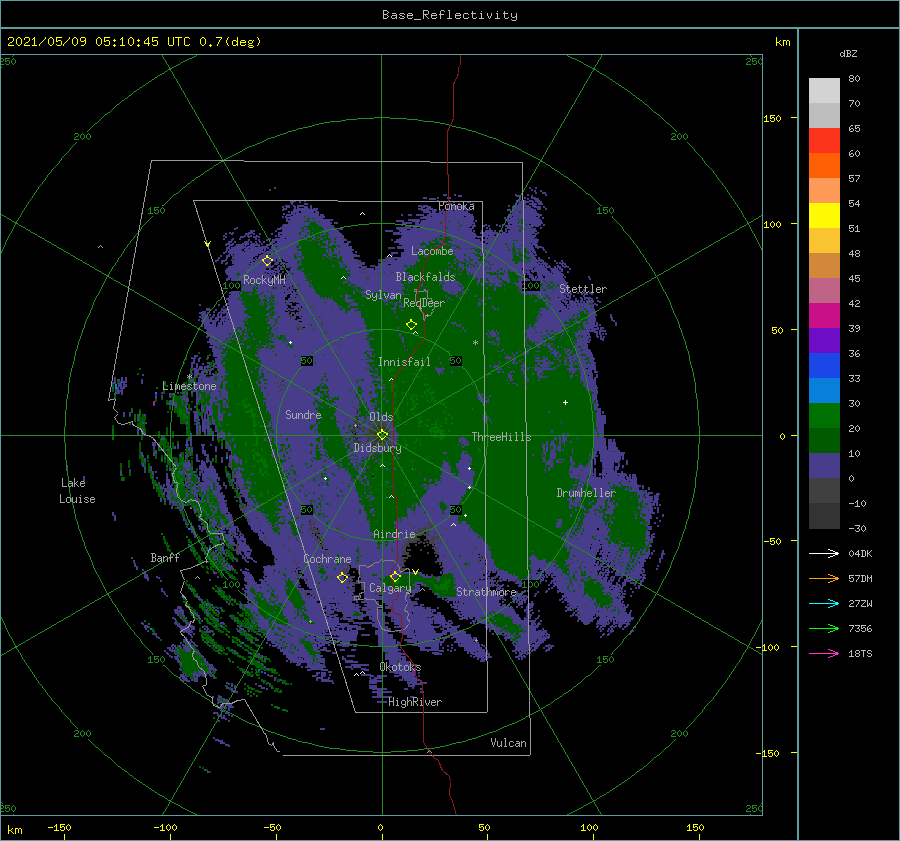Image resolution: width=900 pixels, height=841 pixels.
Task: Click the yellow radar-site marker above Didsbury
Action: coord(382,435)
